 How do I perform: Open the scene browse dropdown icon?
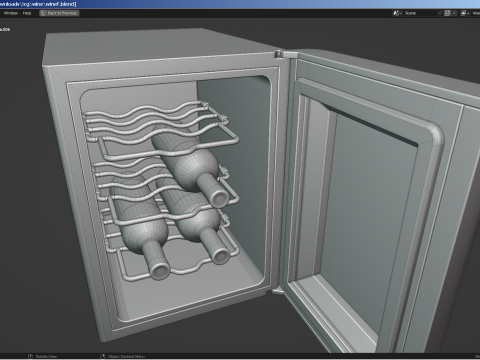397,13
